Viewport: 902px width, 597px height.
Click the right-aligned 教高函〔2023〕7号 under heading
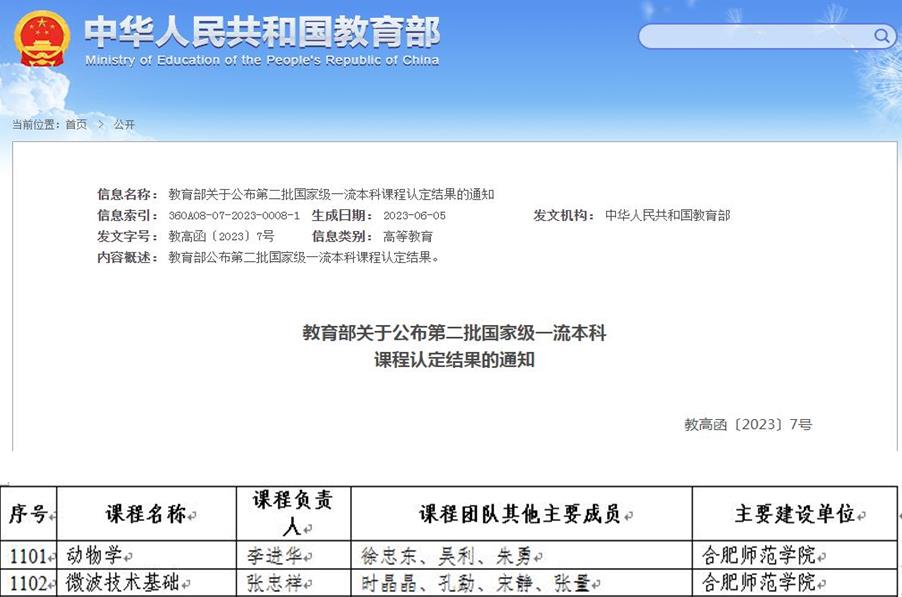[x=748, y=424]
